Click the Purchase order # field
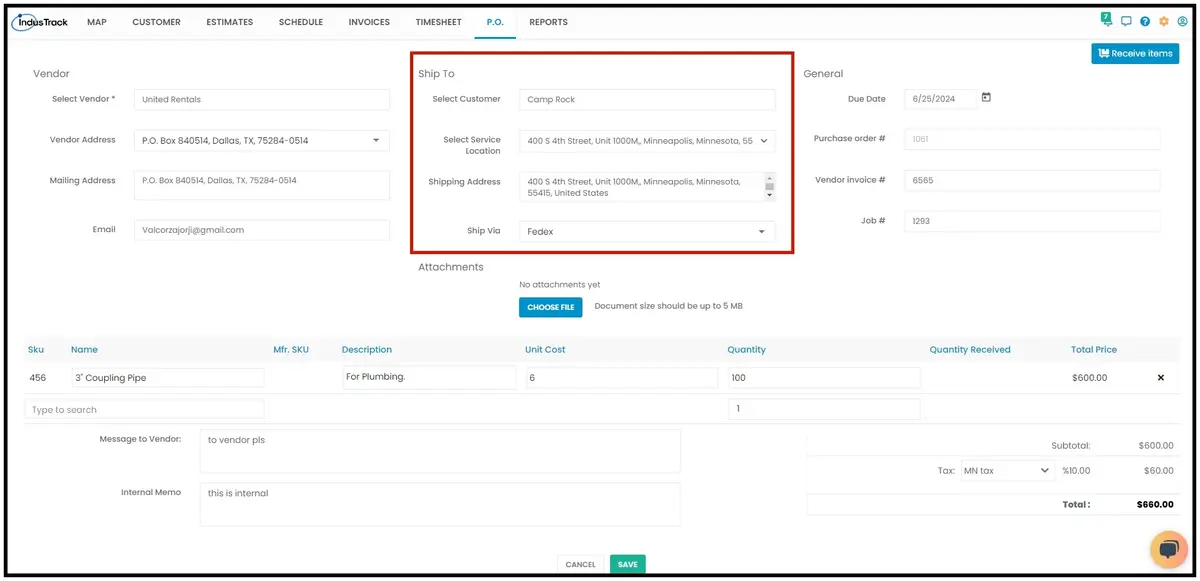 coord(1032,140)
